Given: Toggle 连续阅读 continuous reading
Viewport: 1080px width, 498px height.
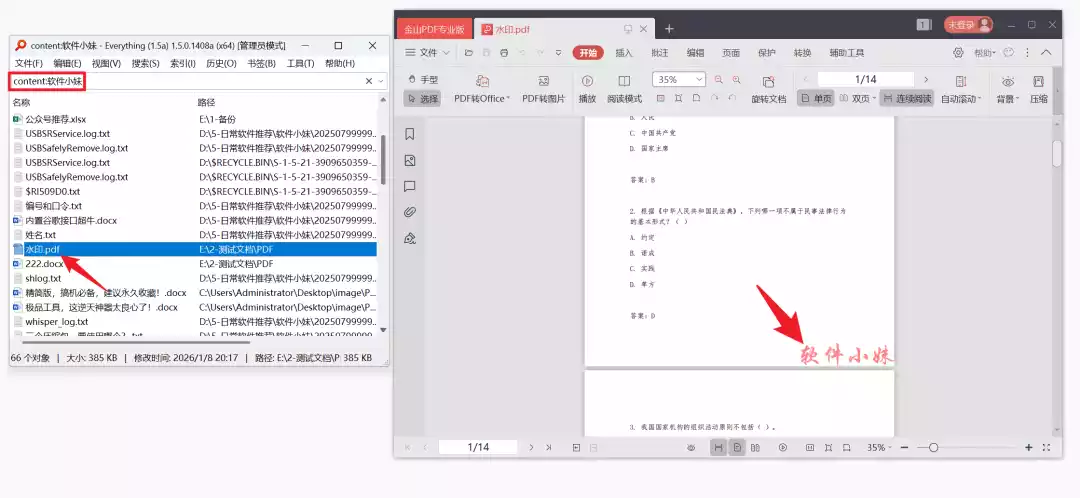Looking at the screenshot, I should [x=906, y=98].
